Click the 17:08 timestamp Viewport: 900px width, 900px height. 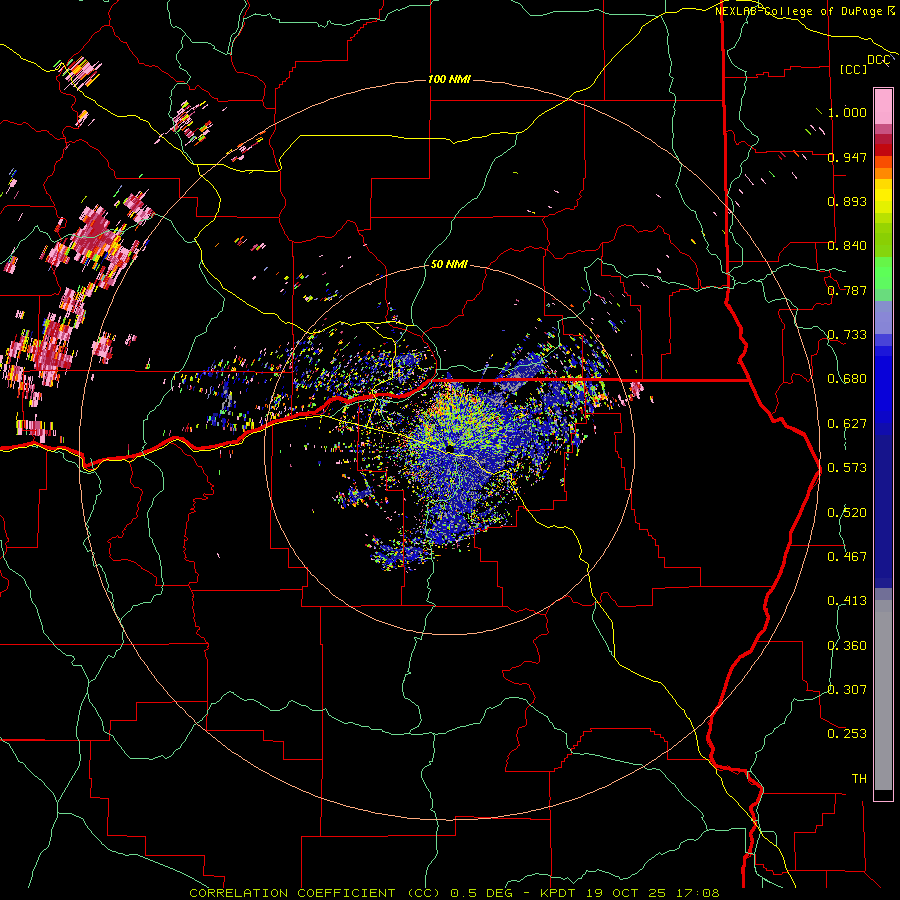point(697,893)
